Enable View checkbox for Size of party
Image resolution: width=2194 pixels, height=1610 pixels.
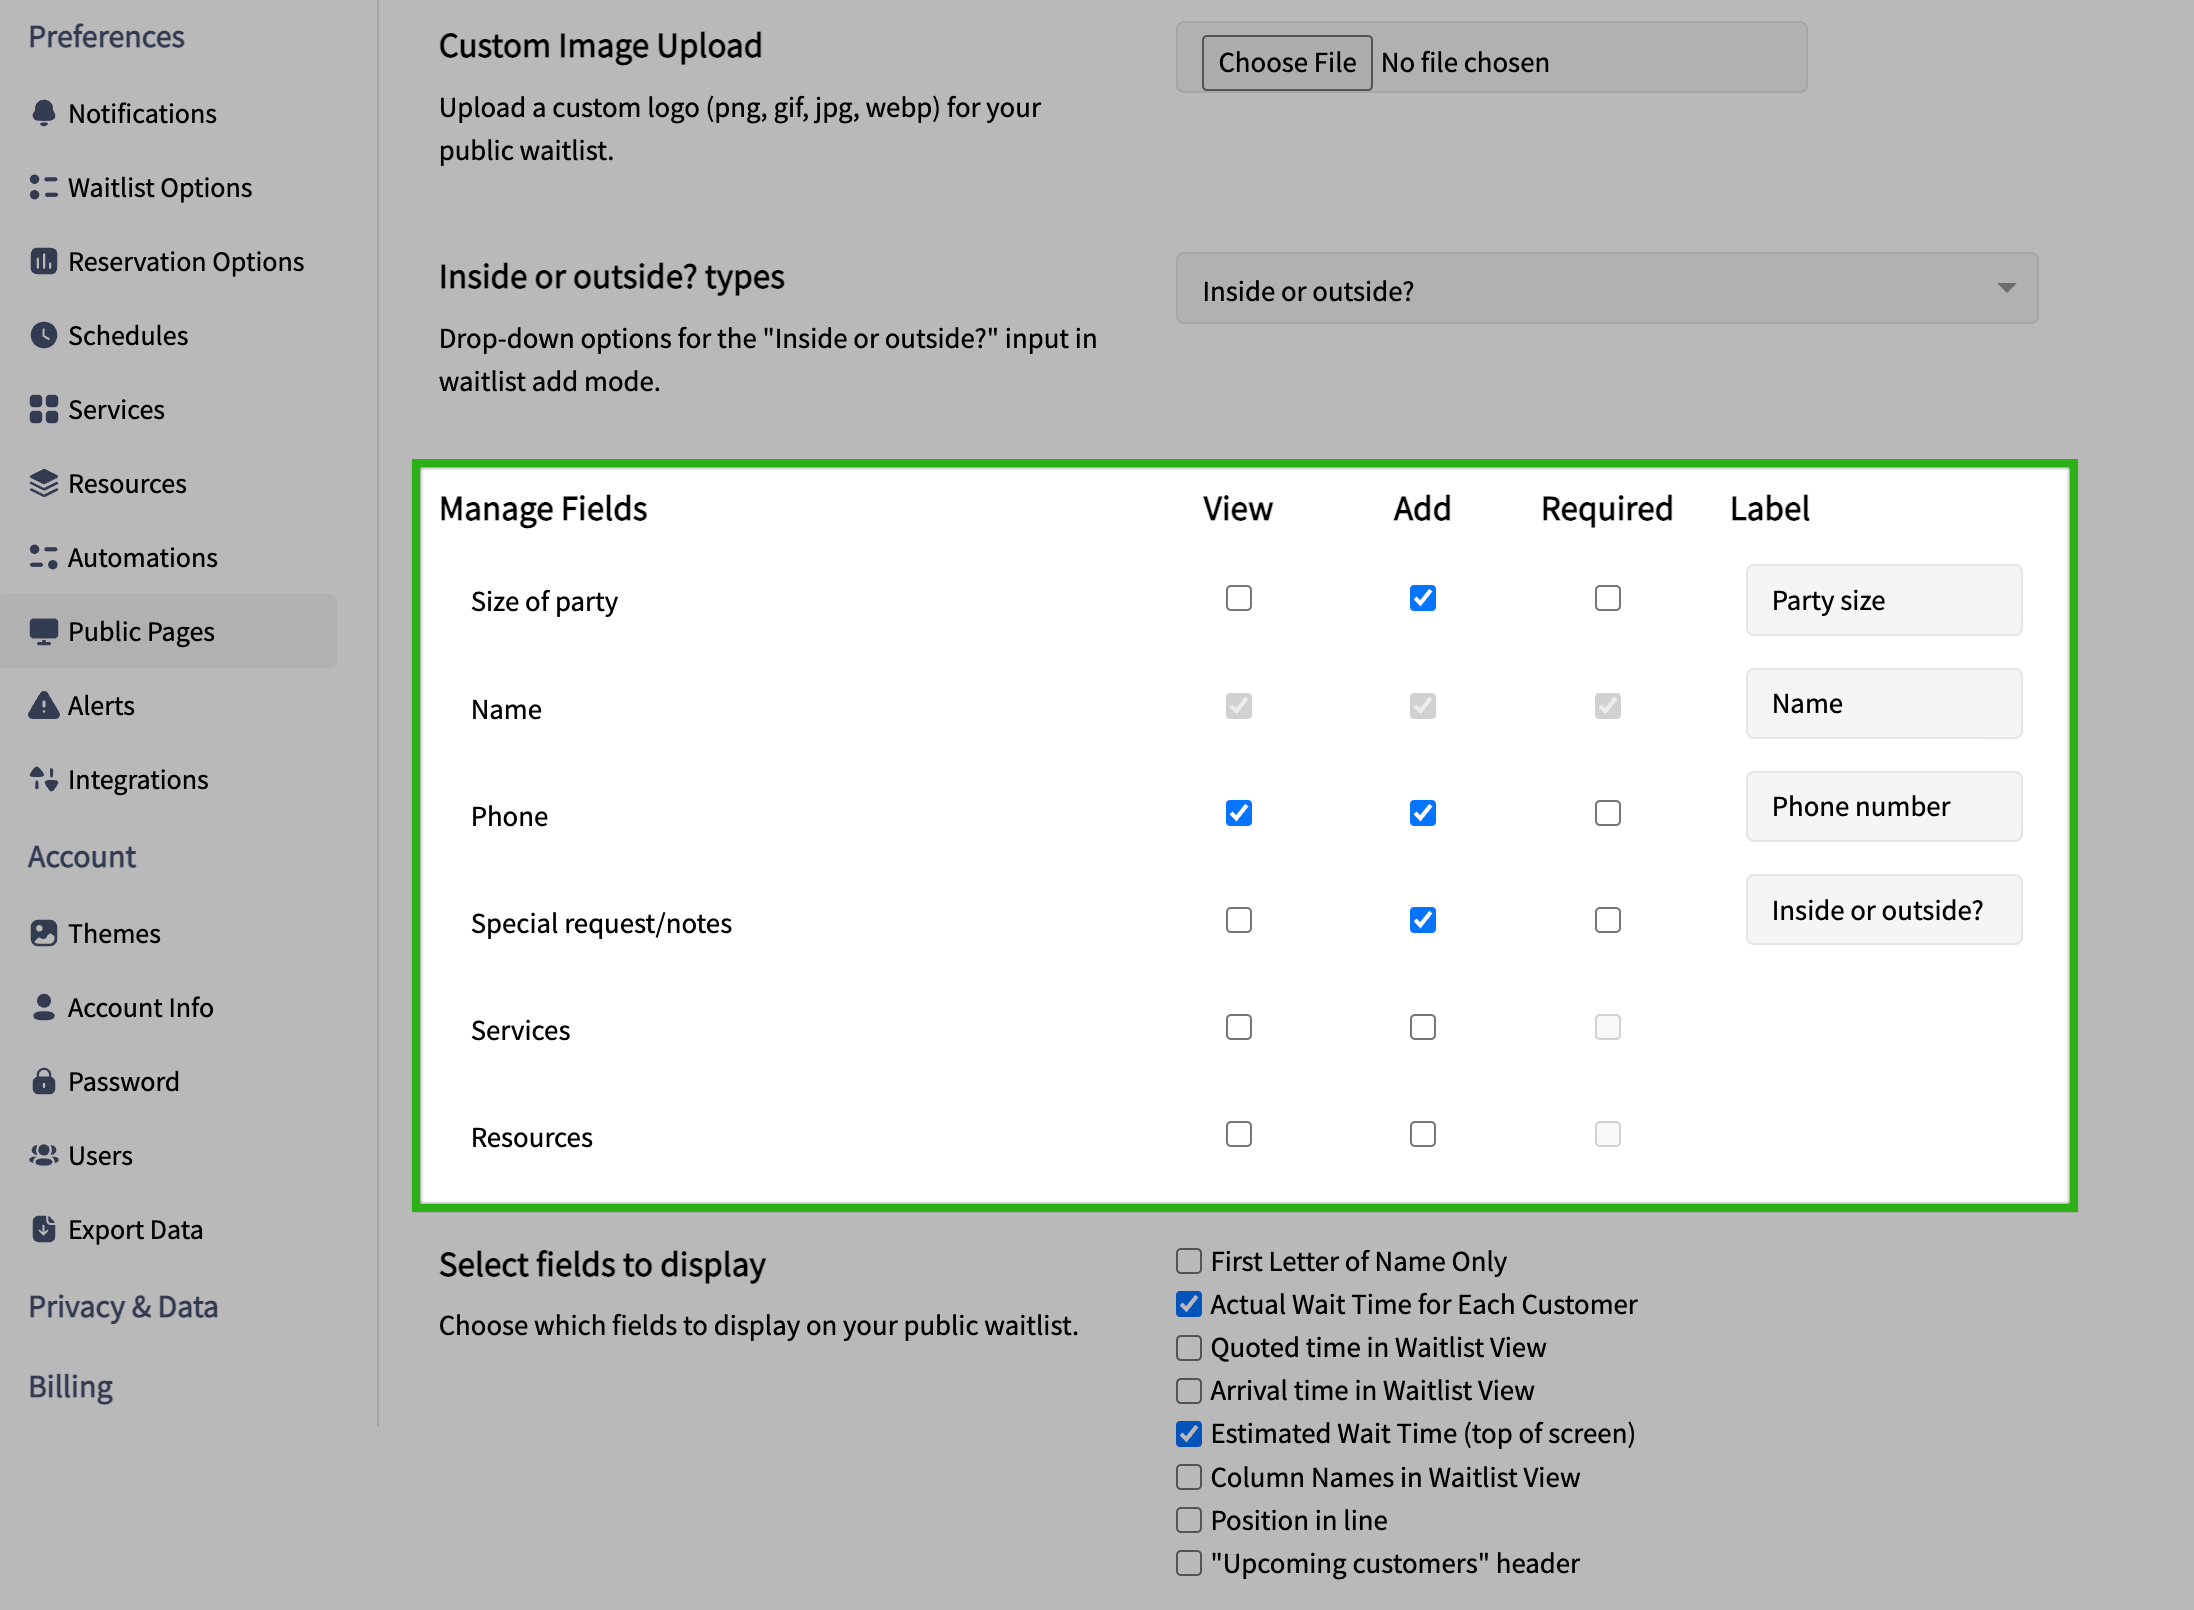pos(1238,598)
